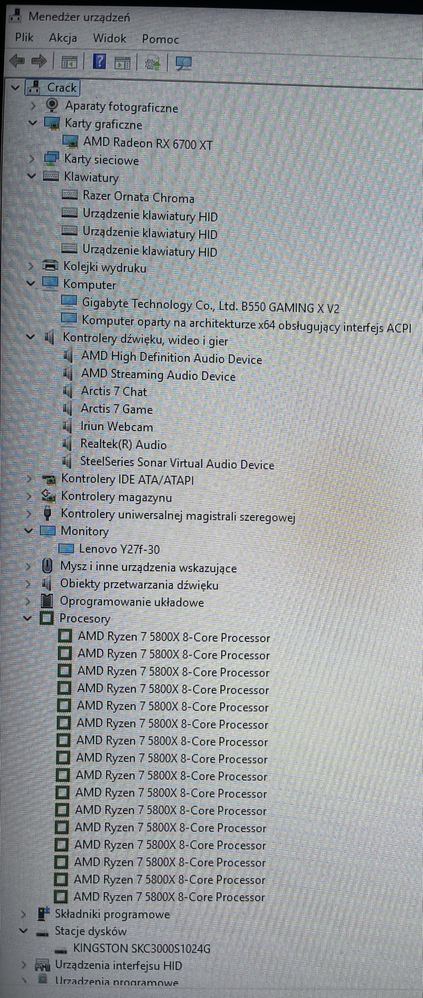Select the Mysz mouse category icon
Image resolution: width=423 pixels, height=998 pixels.
(47, 566)
